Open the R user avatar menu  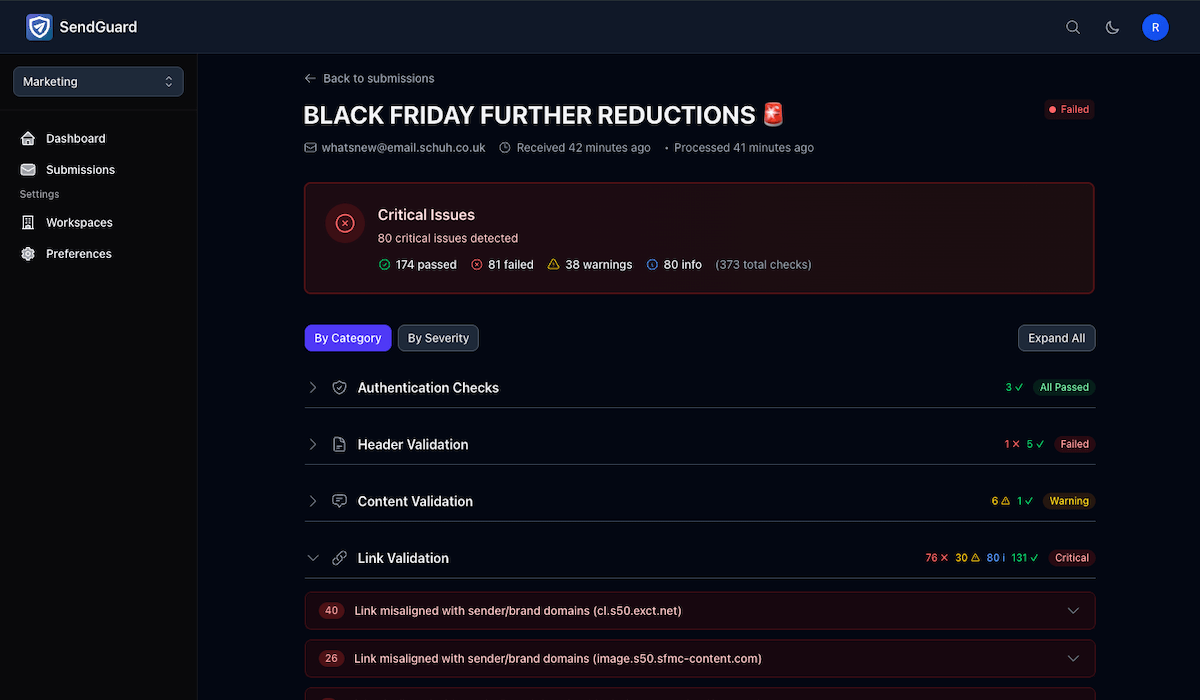pyautogui.click(x=1155, y=27)
